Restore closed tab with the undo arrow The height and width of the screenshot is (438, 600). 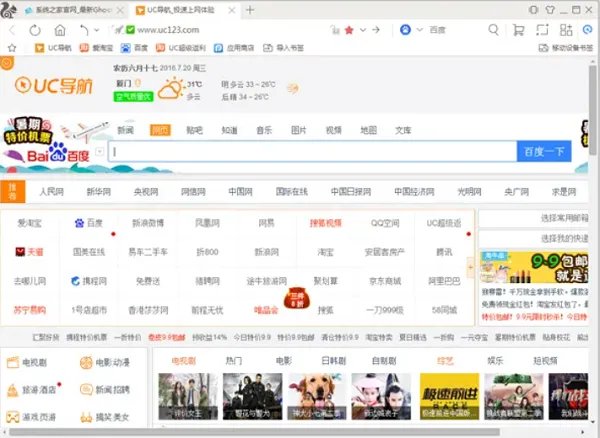[x=84, y=30]
